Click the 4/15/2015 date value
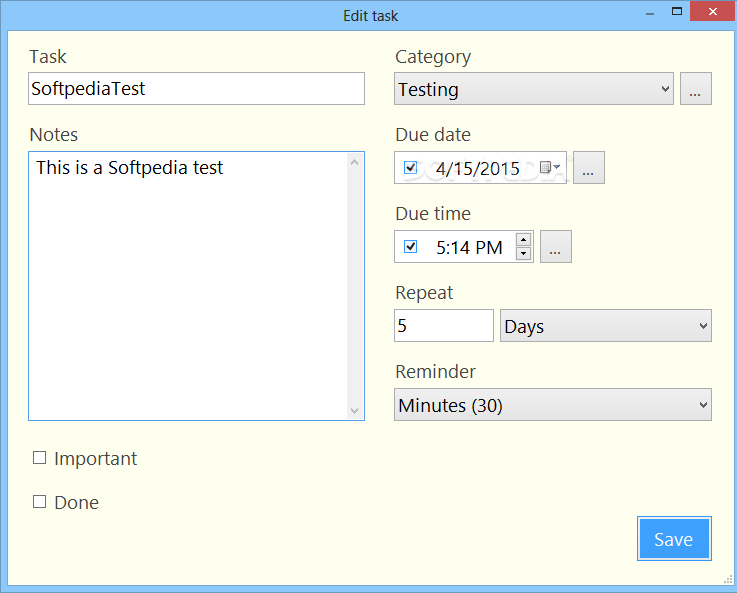This screenshot has width=737, height=593. coord(478,168)
